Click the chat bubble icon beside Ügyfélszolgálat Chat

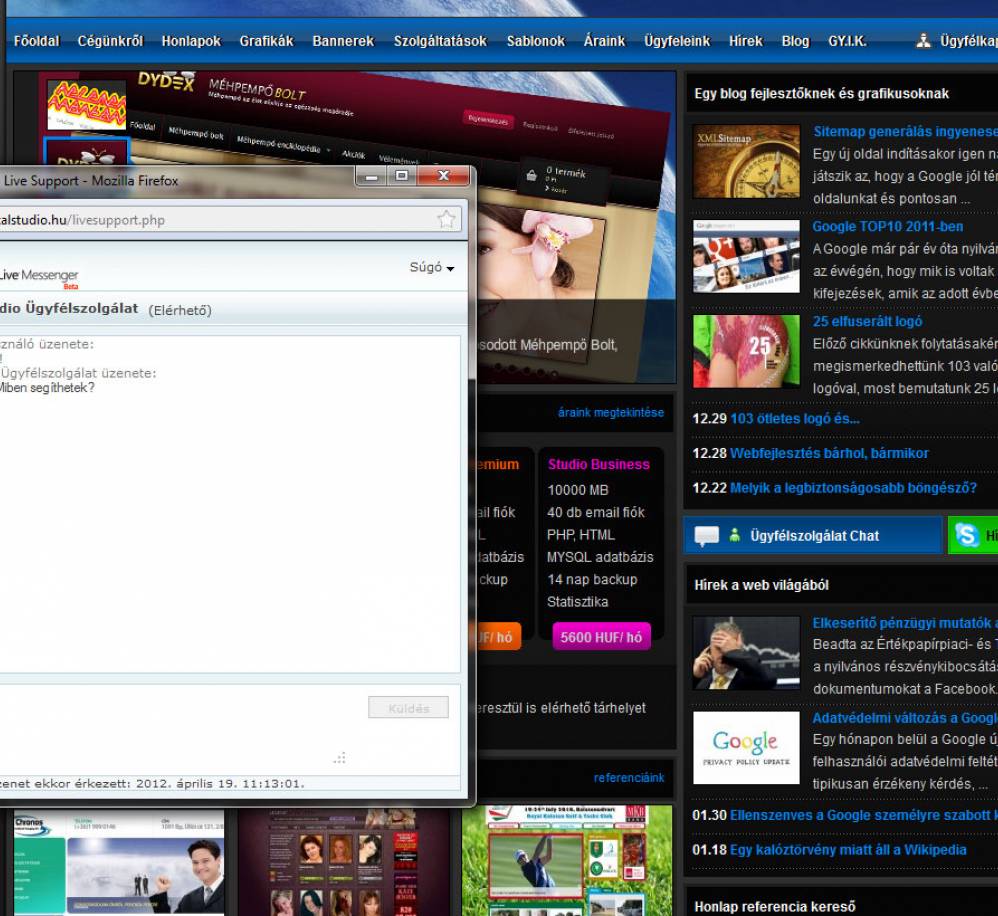click(x=706, y=536)
